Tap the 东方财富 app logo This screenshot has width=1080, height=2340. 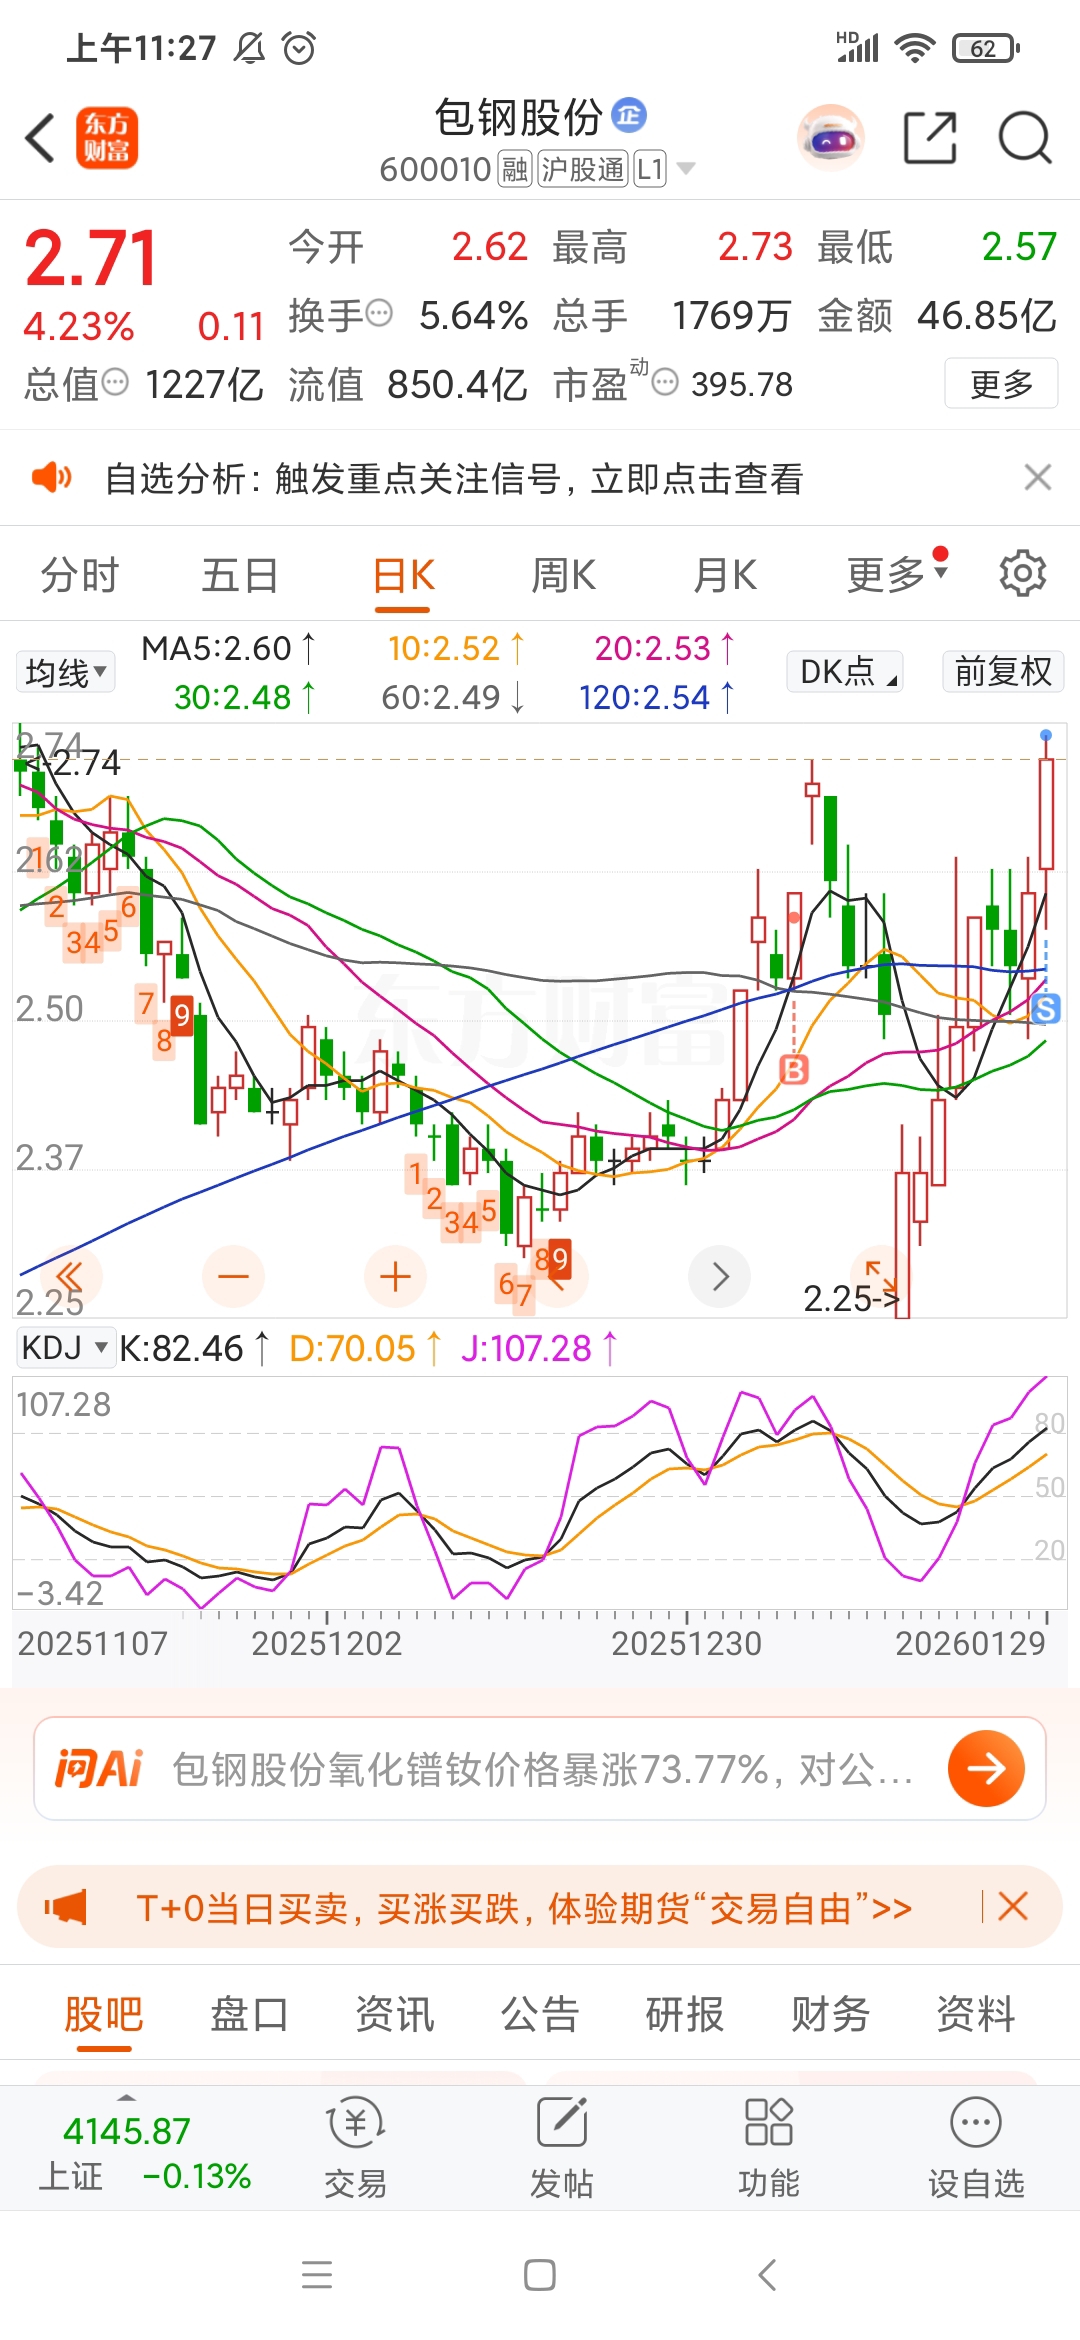point(107,138)
